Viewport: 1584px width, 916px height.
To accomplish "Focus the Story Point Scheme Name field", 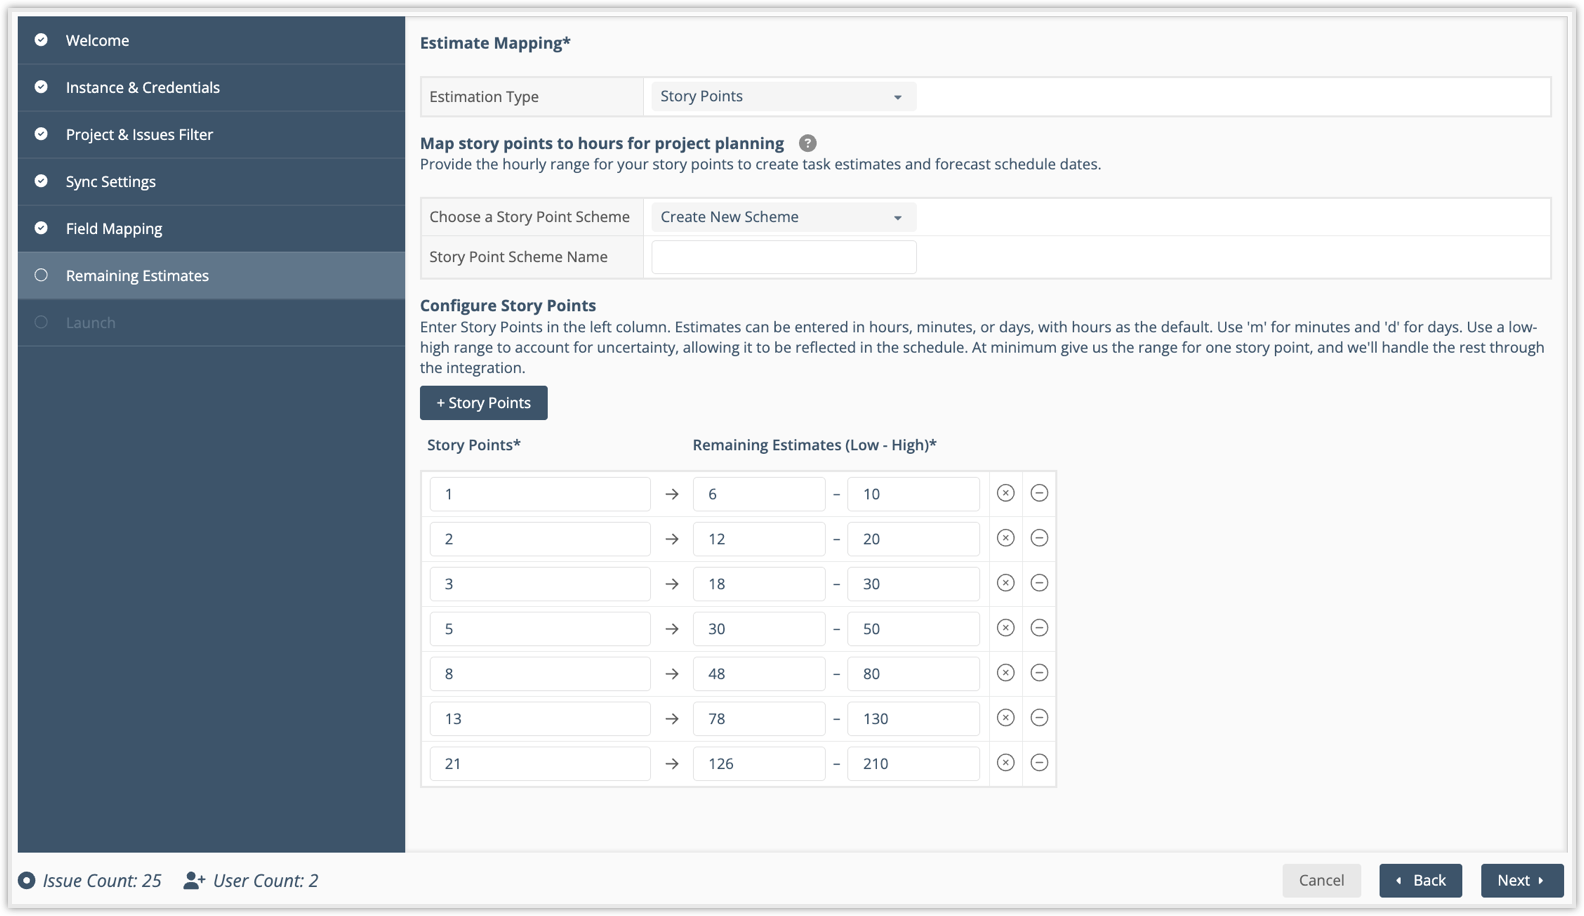I will (783, 257).
